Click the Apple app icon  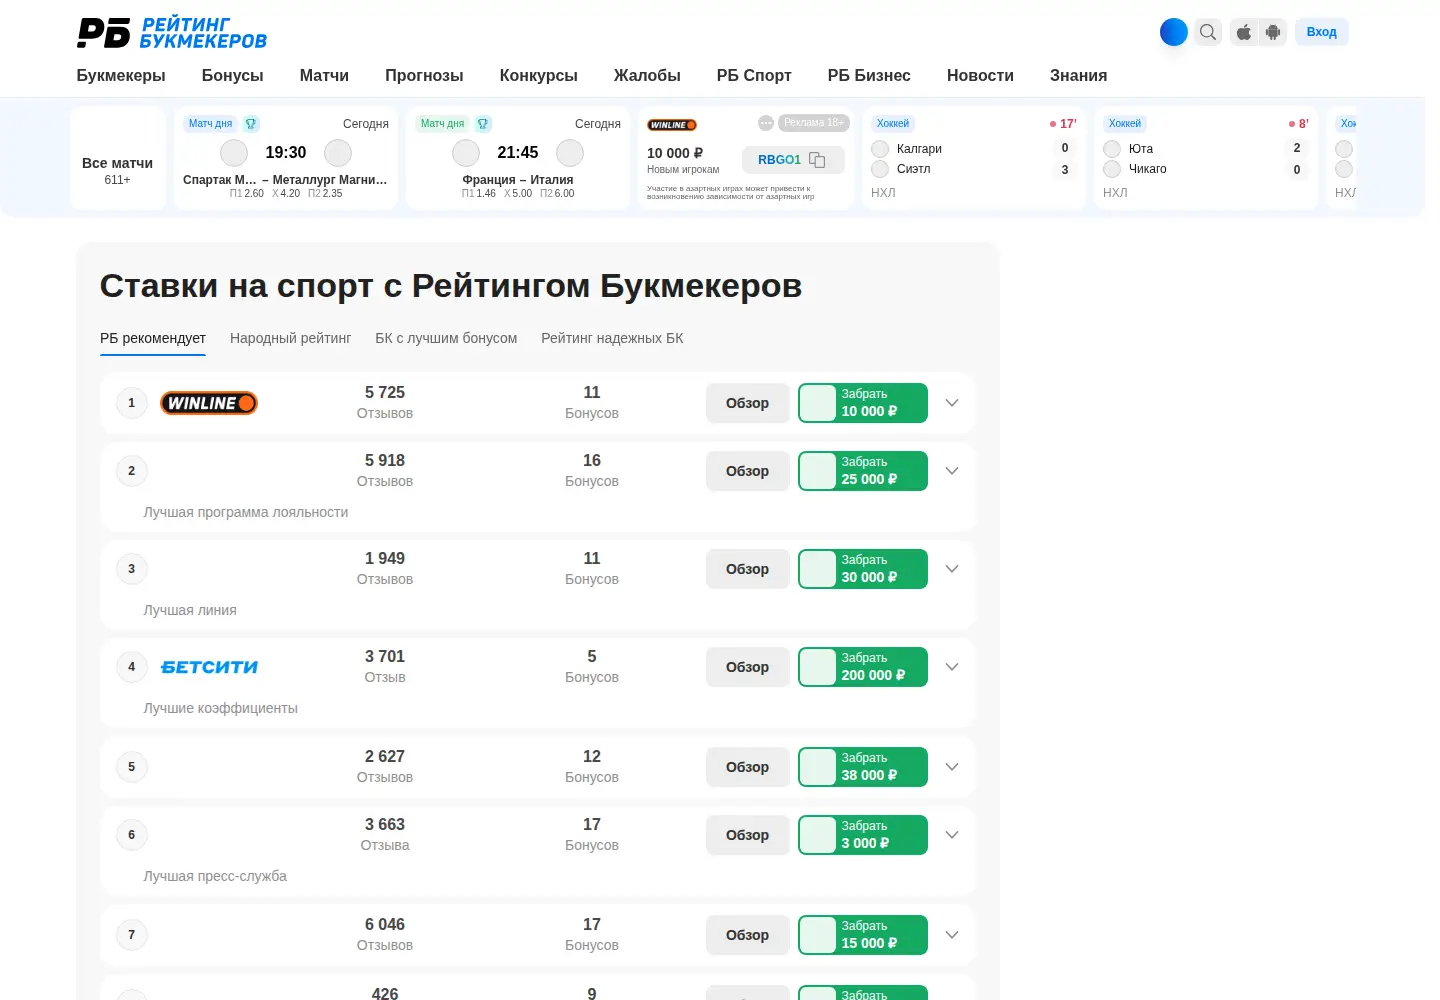tap(1244, 32)
